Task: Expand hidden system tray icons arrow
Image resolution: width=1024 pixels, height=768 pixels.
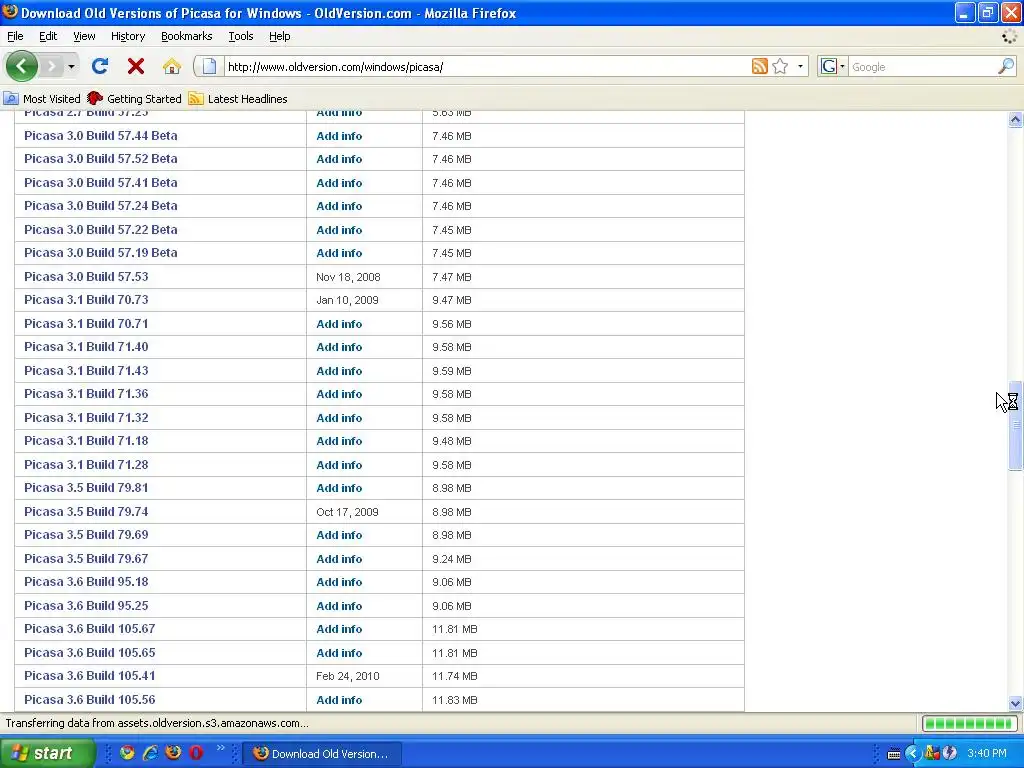Action: [x=912, y=754]
